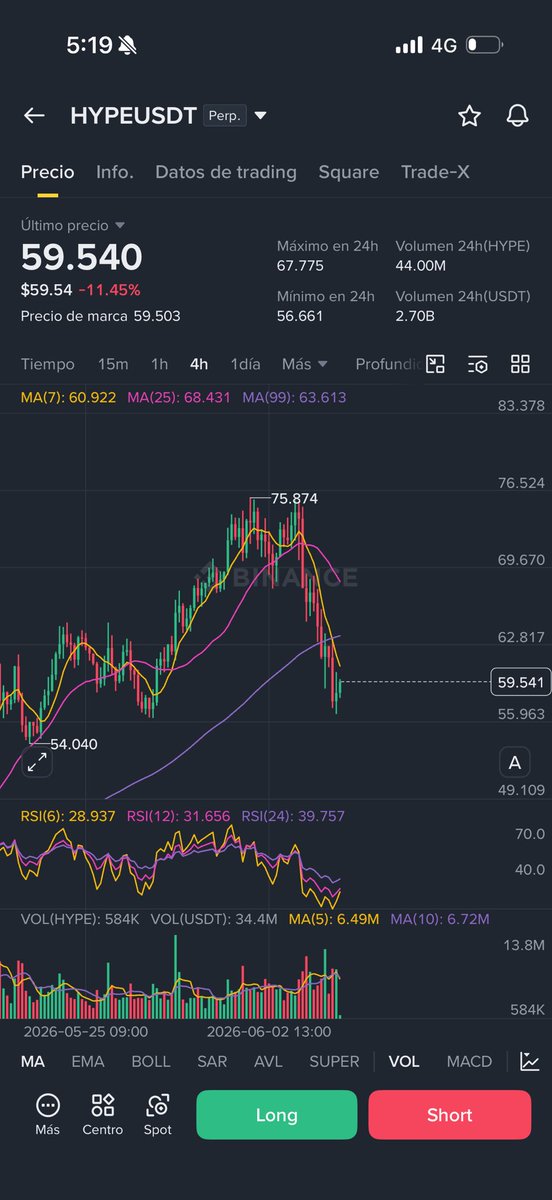Viewport: 552px width, 1200px height.
Task: Open the Profundidad depth view
Action: click(x=385, y=364)
